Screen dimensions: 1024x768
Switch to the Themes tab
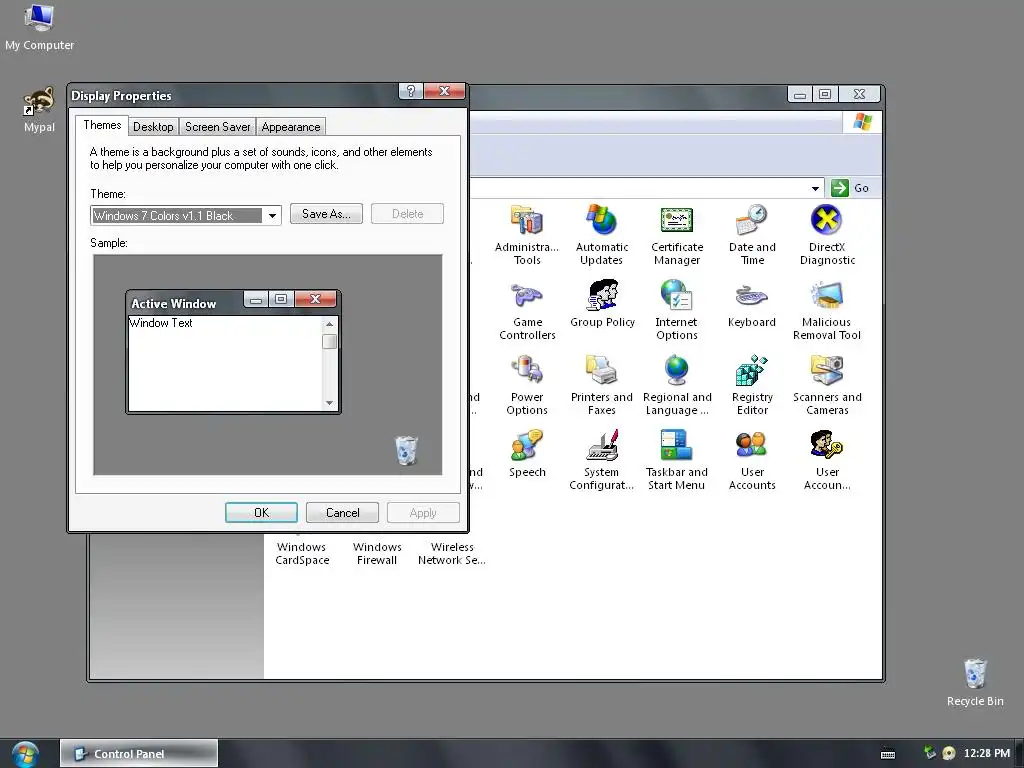[x=102, y=125]
